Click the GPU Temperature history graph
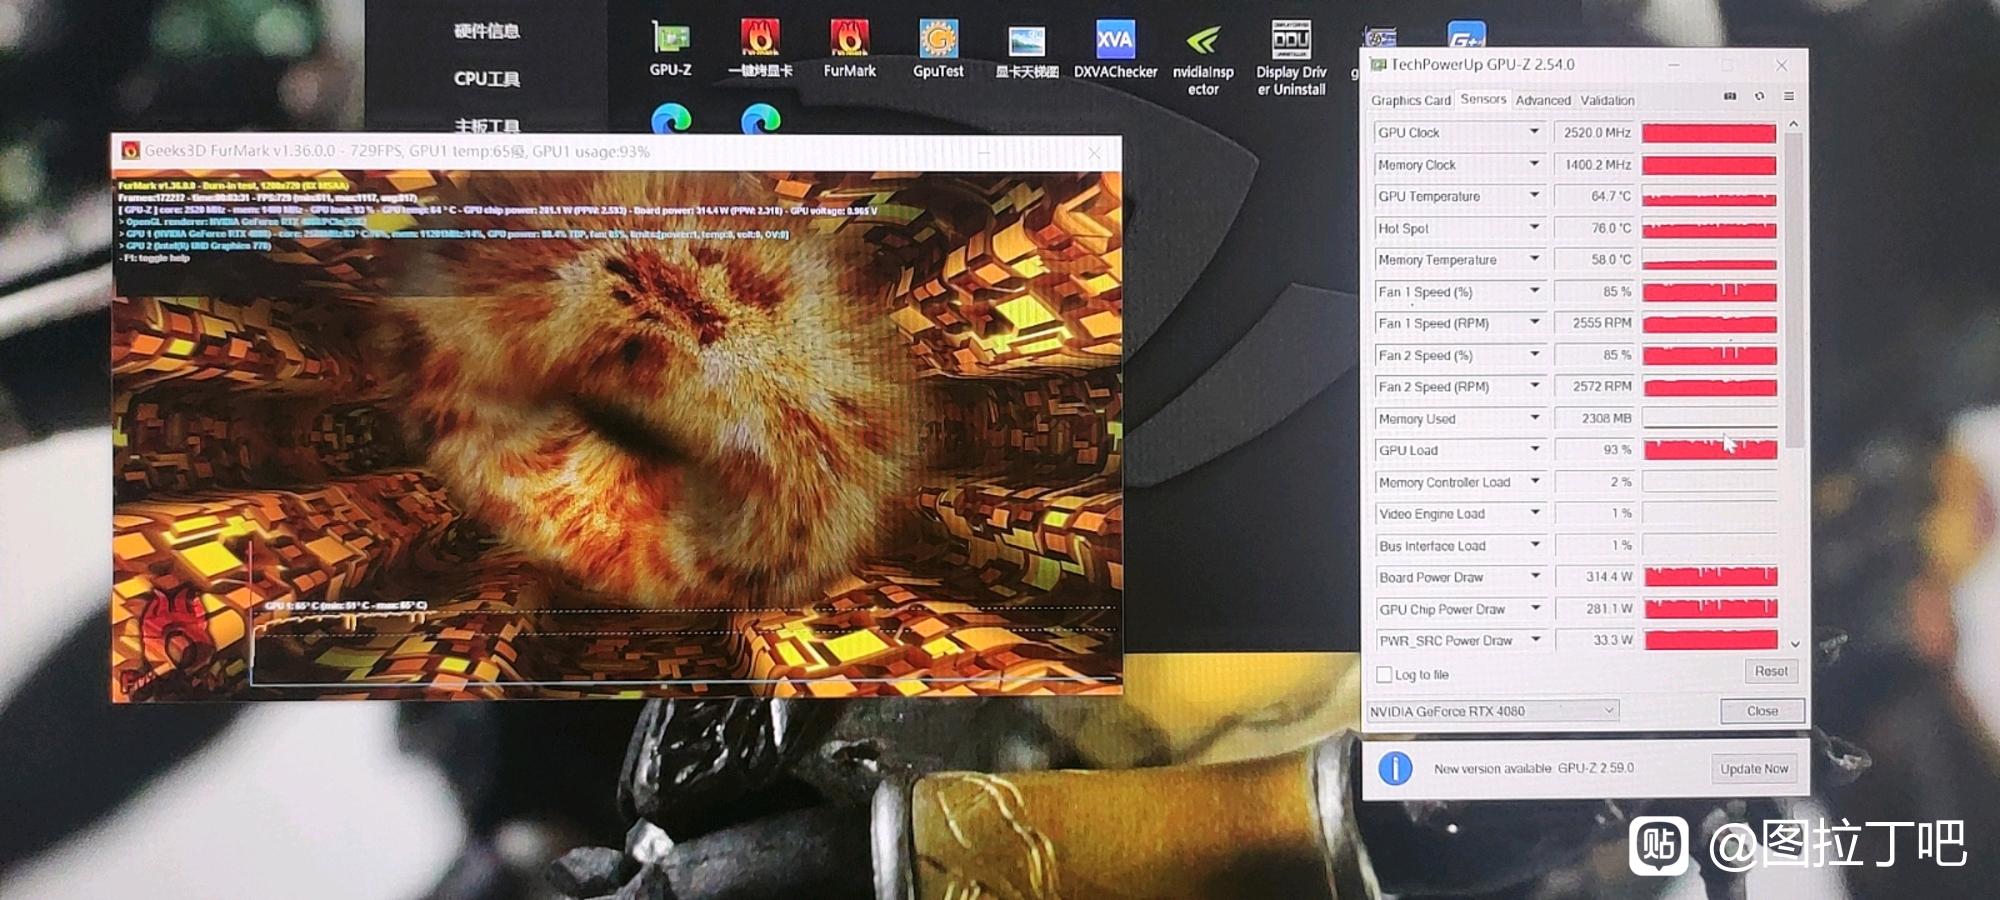The height and width of the screenshot is (900, 2000). coord(1710,196)
